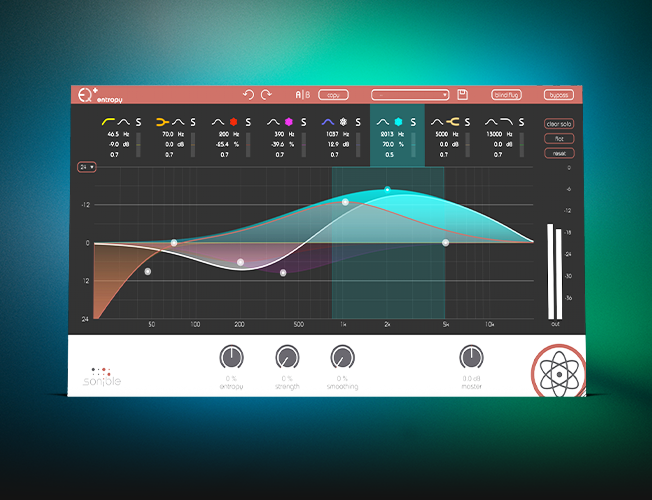The width and height of the screenshot is (652, 500).
Task: Click the undo arrow icon
Action: 248,95
